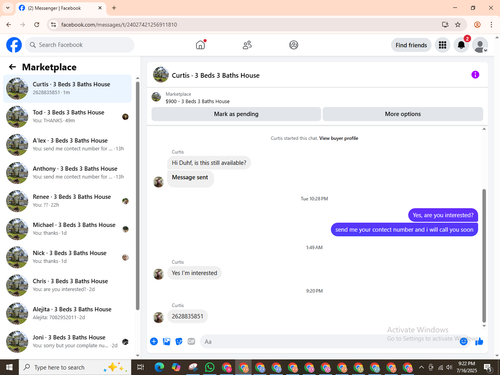Click the Search Facebook field

tap(80, 45)
